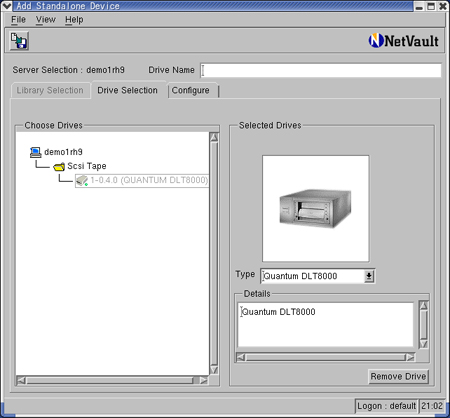This screenshot has height=418, width=450.
Task: Click Choose Drives horizontal scrollbar left arrow
Action: pyautogui.click(x=21, y=380)
